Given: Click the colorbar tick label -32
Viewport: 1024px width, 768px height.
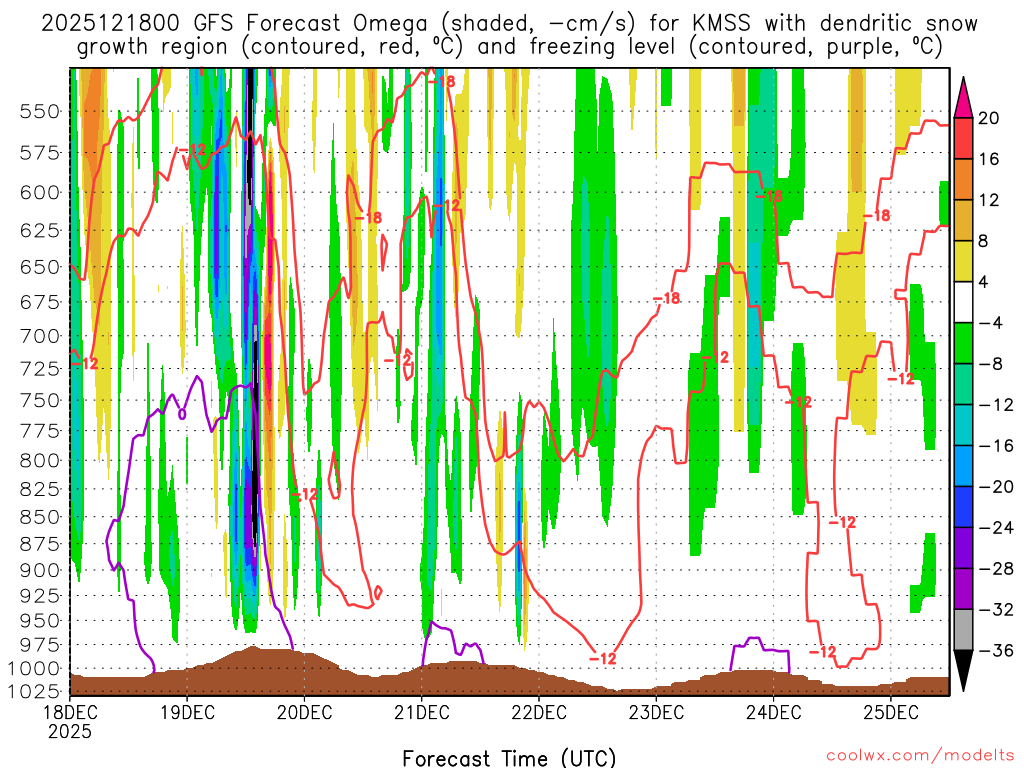Looking at the screenshot, I should click(996, 609).
